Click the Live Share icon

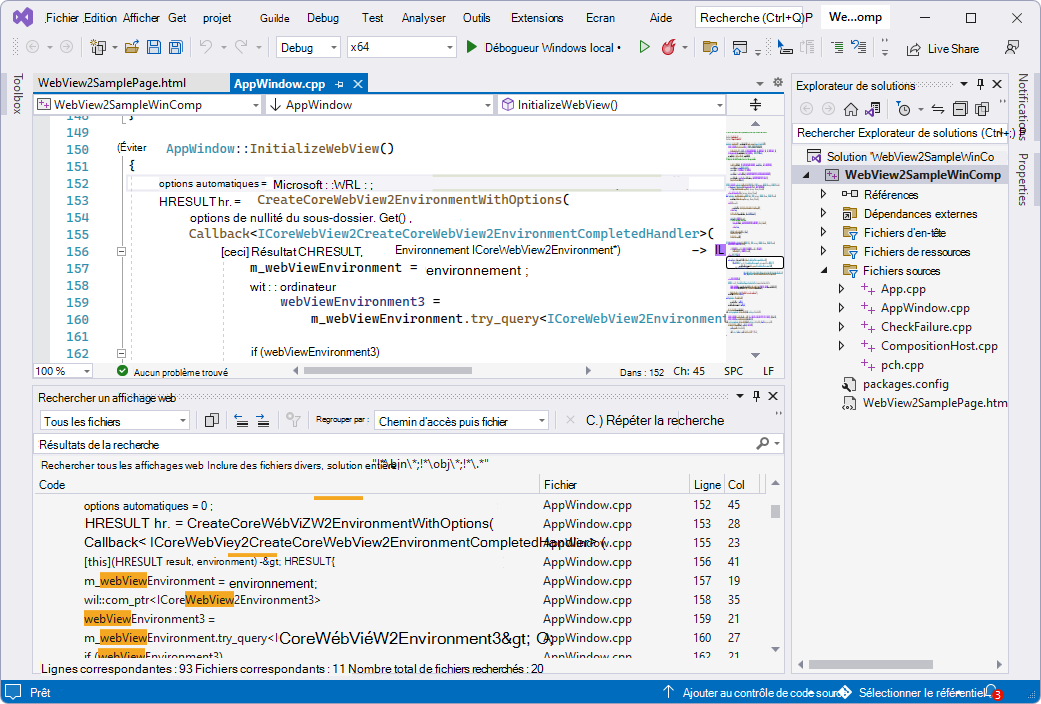click(915, 47)
